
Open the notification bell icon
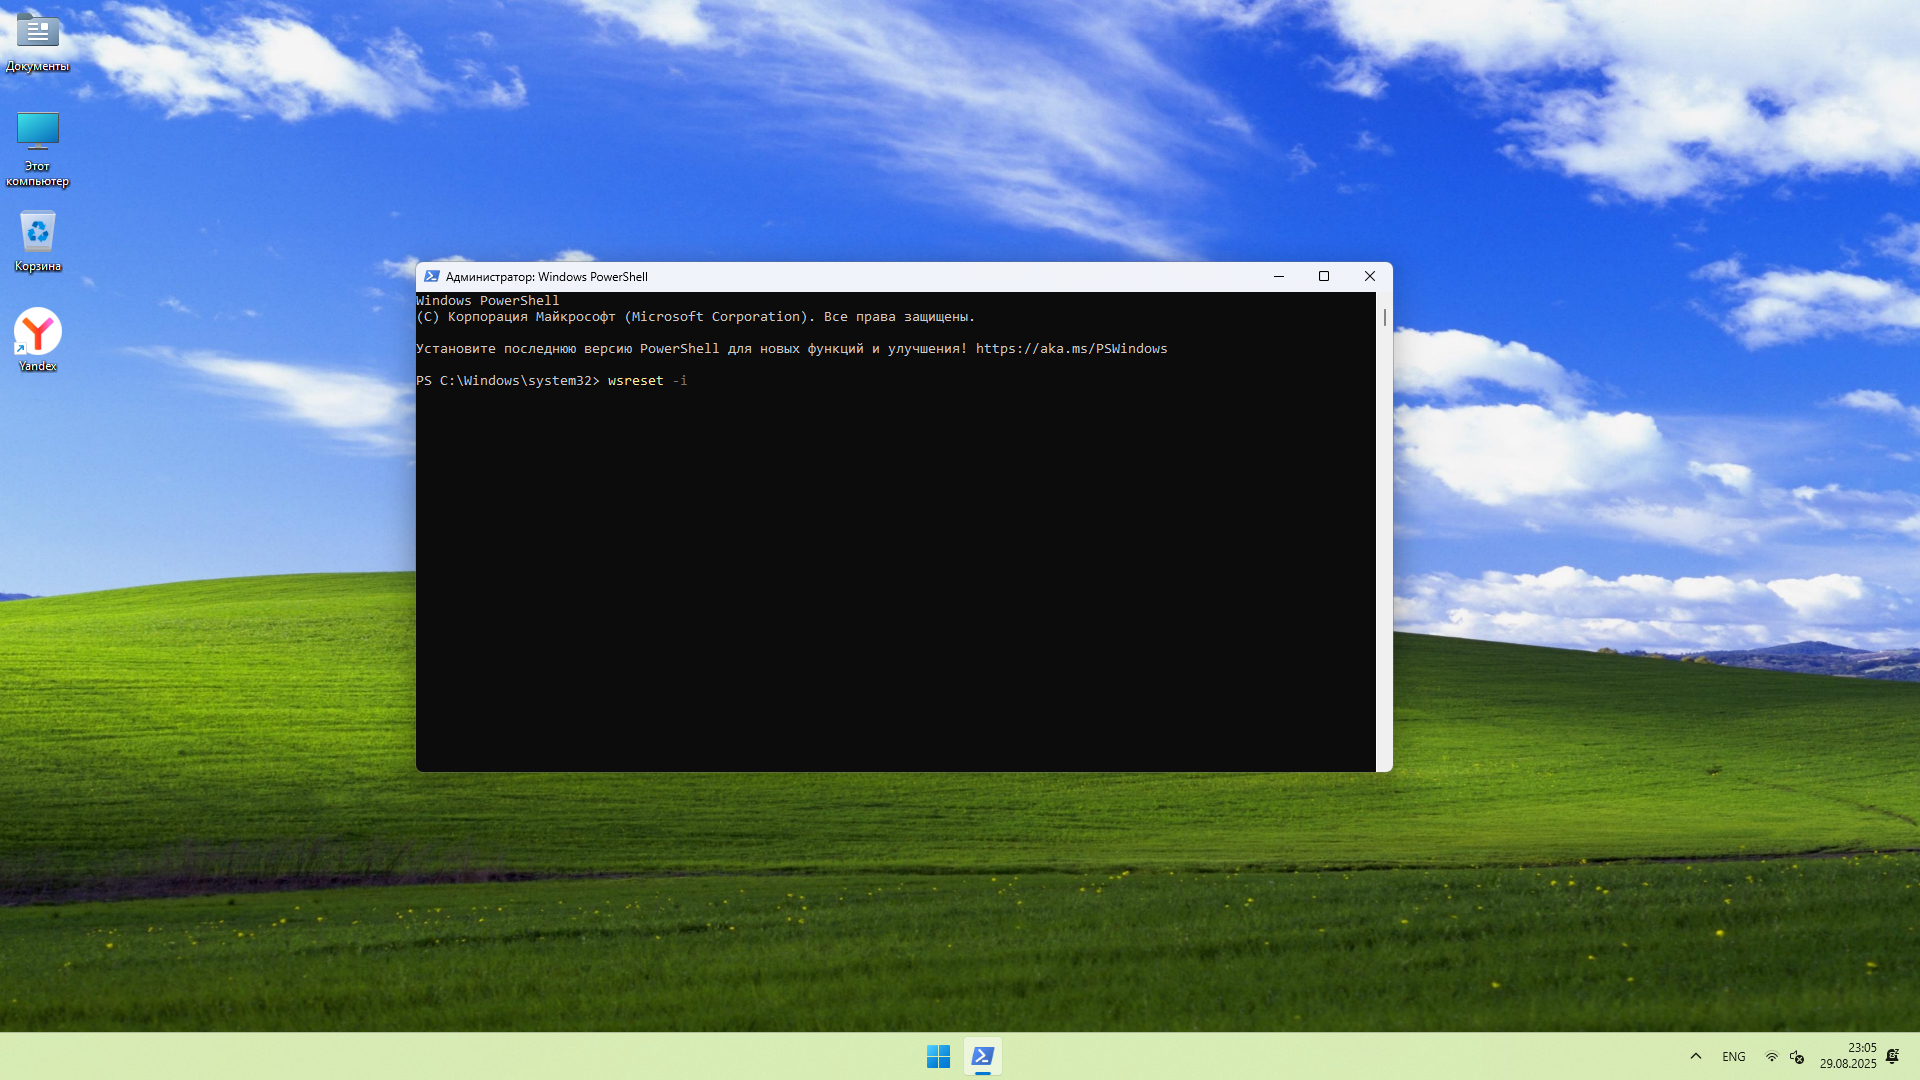click(1892, 1057)
